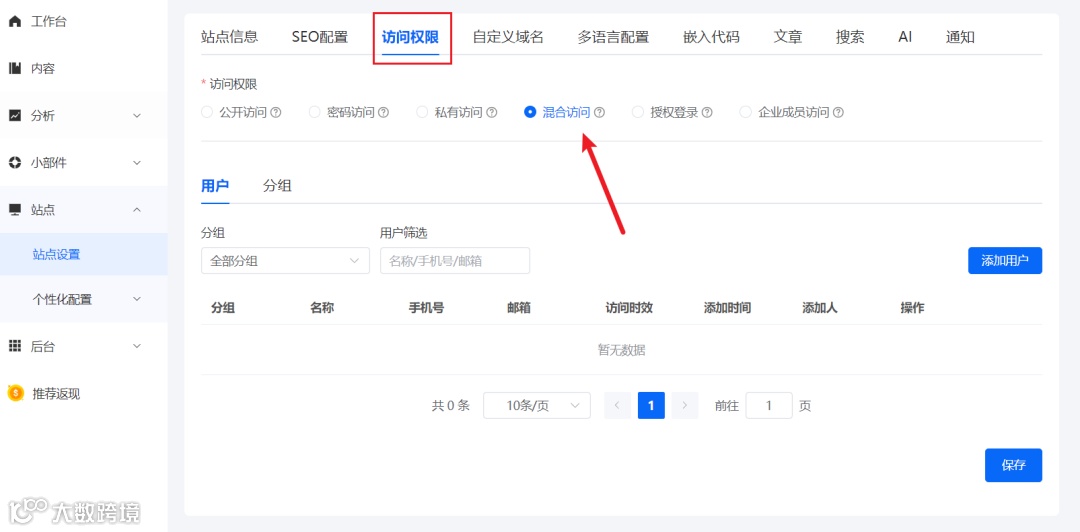Select the 授权登录 radio button
1080x532 pixels.
[x=638, y=112]
